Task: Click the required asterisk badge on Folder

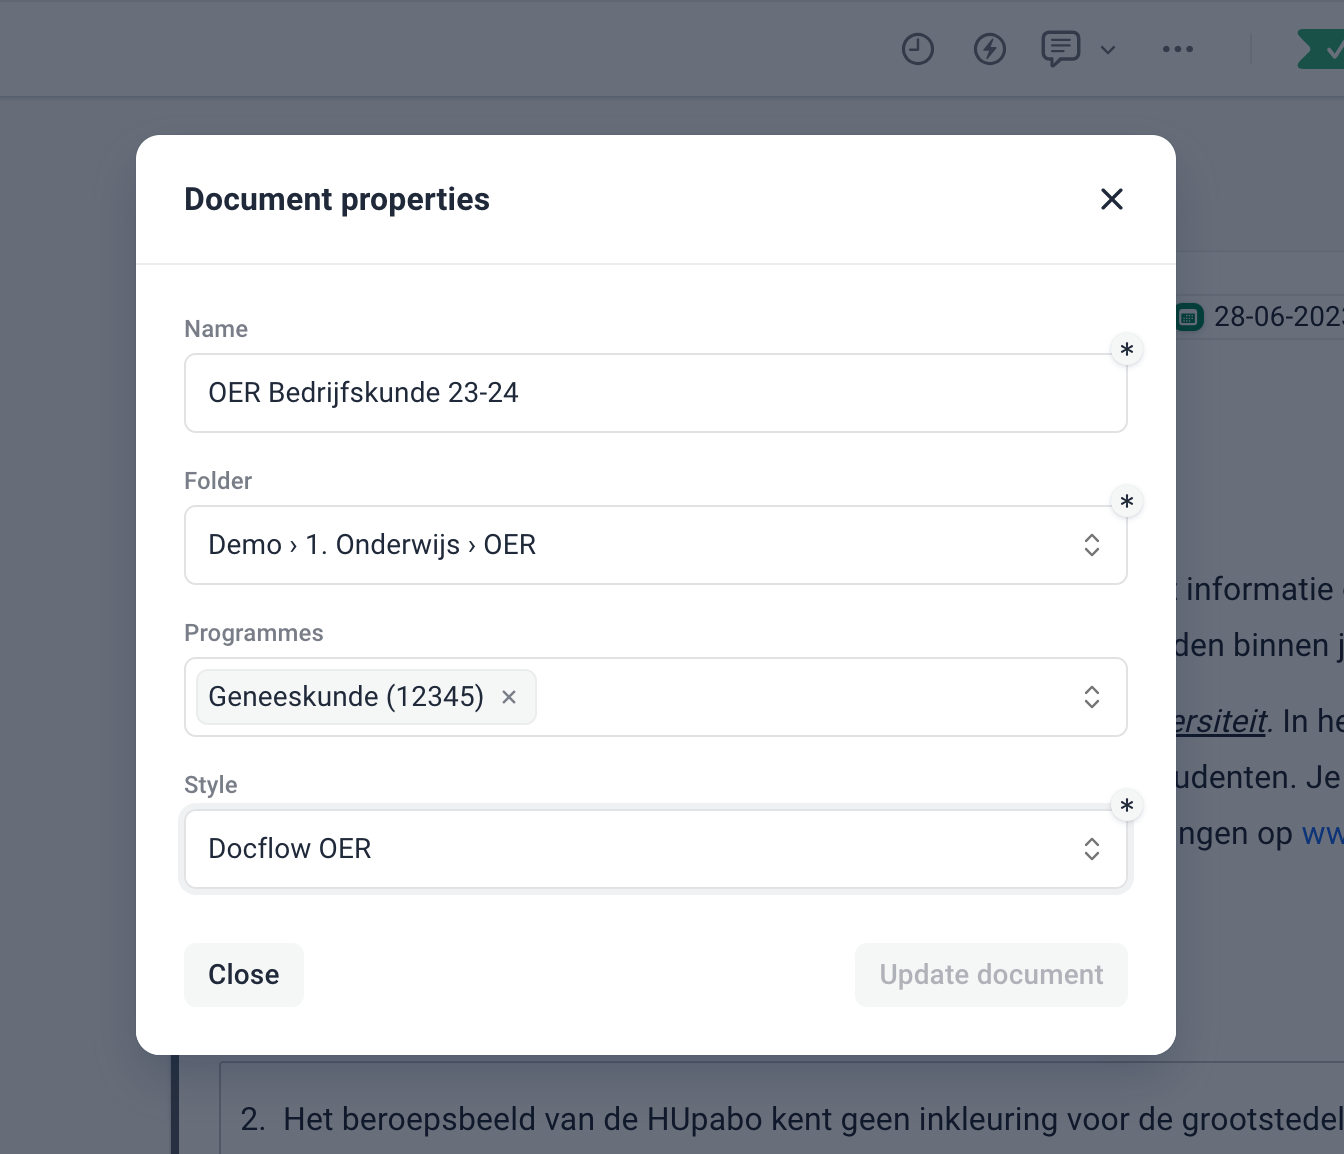Action: pyautogui.click(x=1127, y=502)
